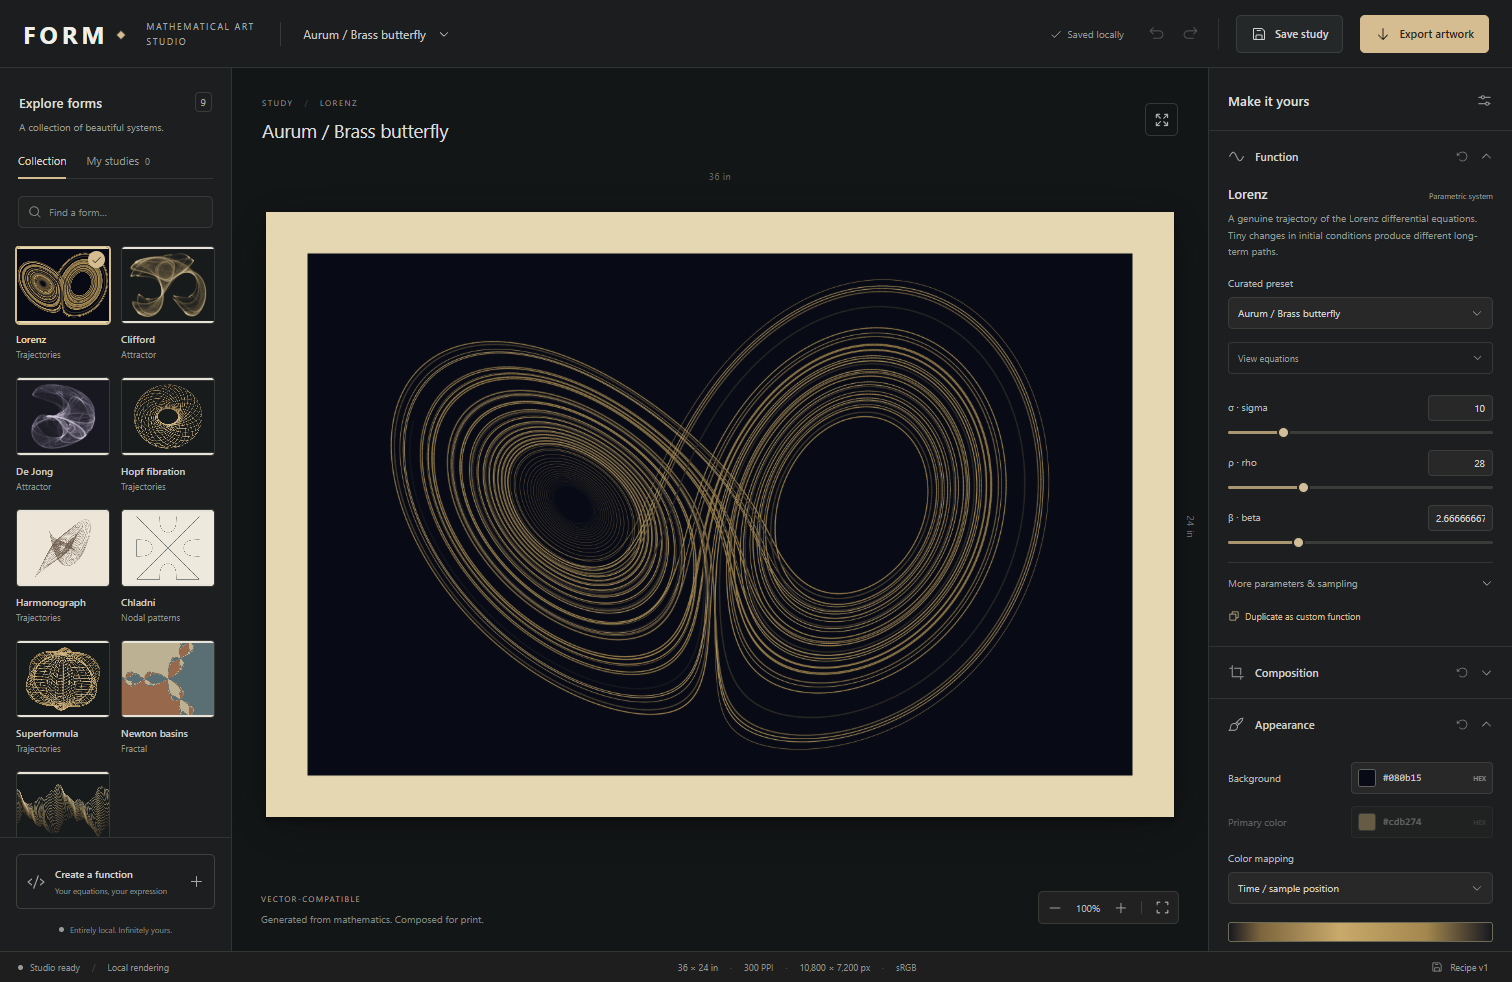Reset the Function section
This screenshot has width=1512, height=982.
(1462, 157)
